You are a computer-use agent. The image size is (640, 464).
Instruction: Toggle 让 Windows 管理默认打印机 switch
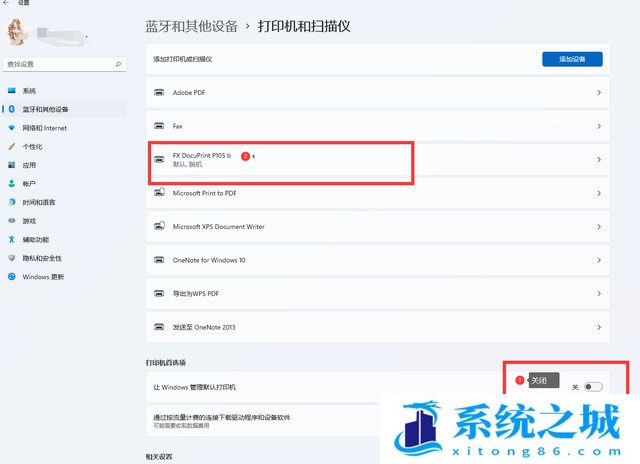click(x=593, y=386)
